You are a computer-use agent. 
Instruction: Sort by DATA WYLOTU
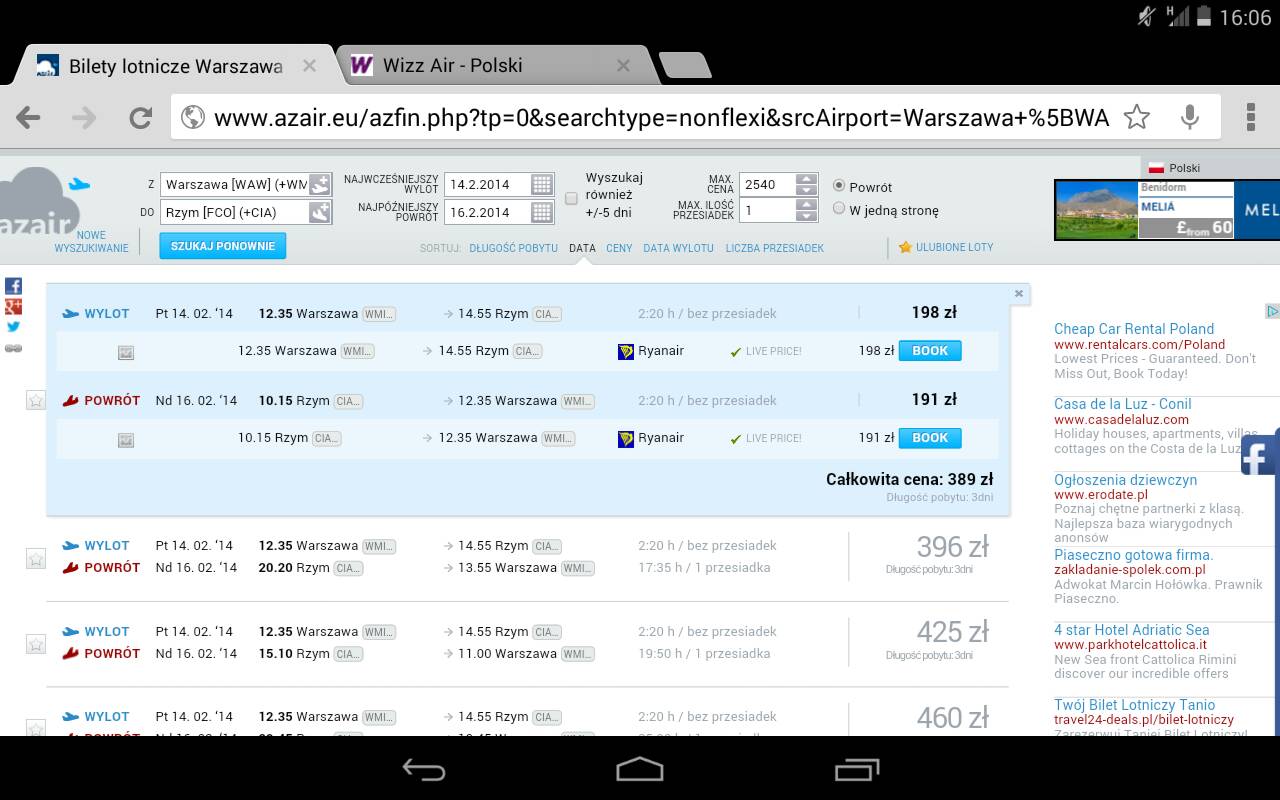(x=678, y=248)
